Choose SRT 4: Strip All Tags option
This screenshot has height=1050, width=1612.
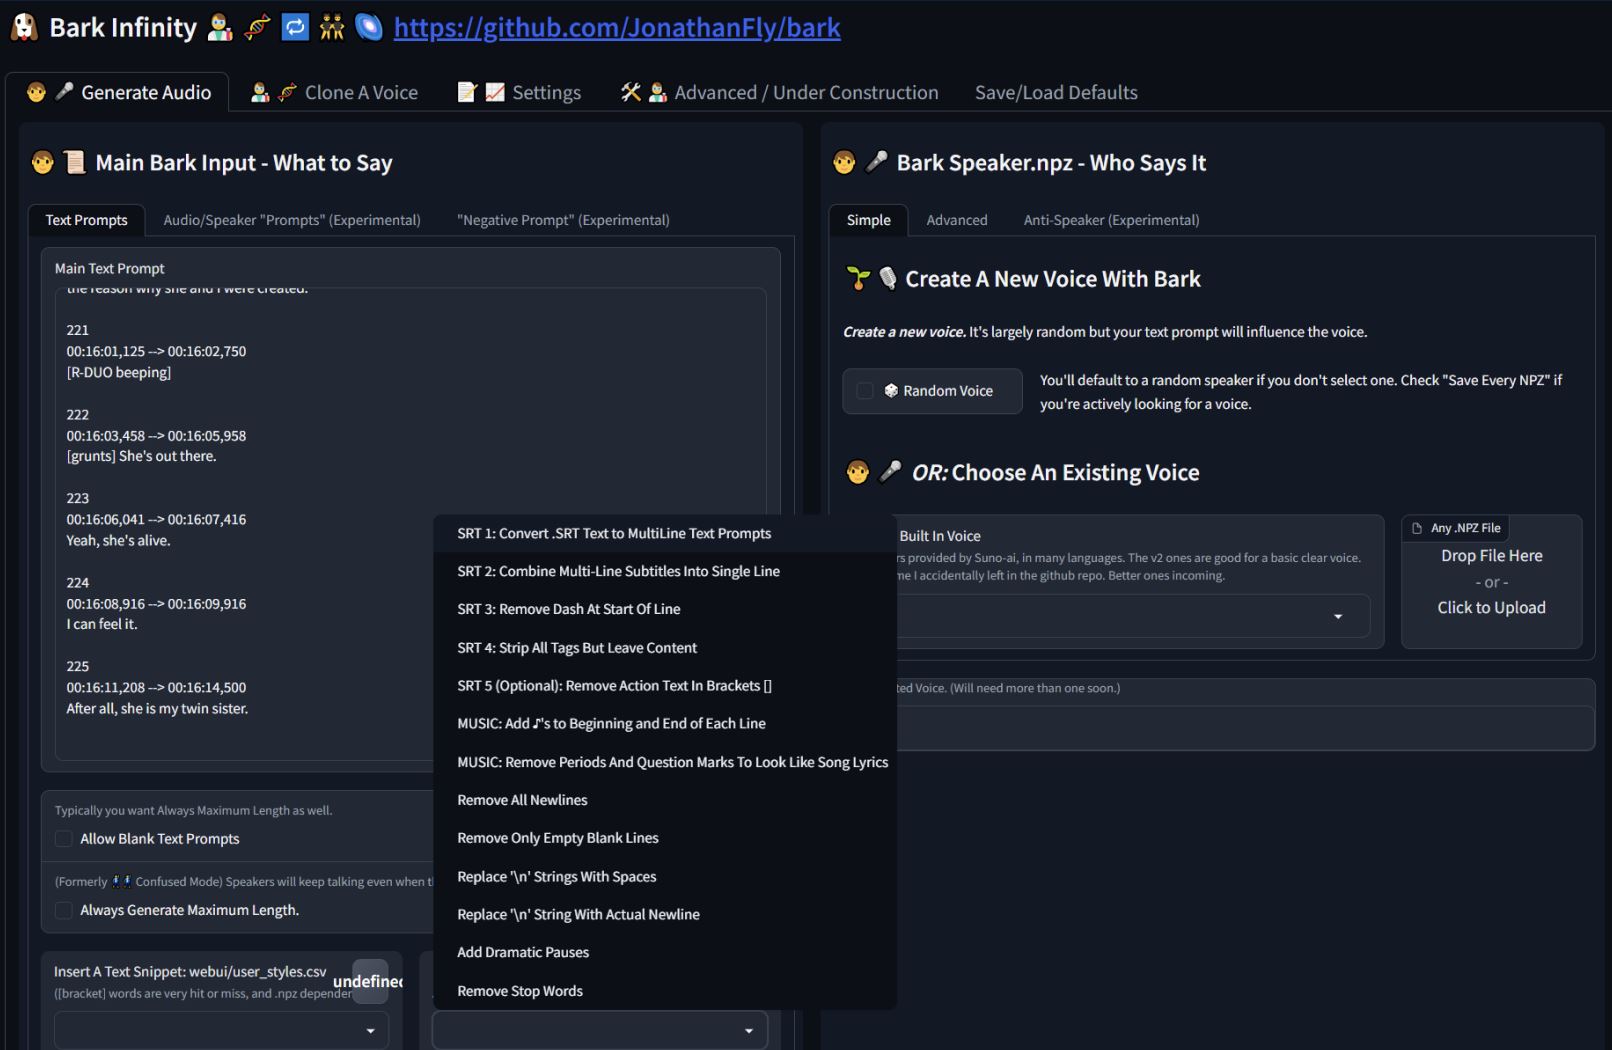tap(664, 648)
